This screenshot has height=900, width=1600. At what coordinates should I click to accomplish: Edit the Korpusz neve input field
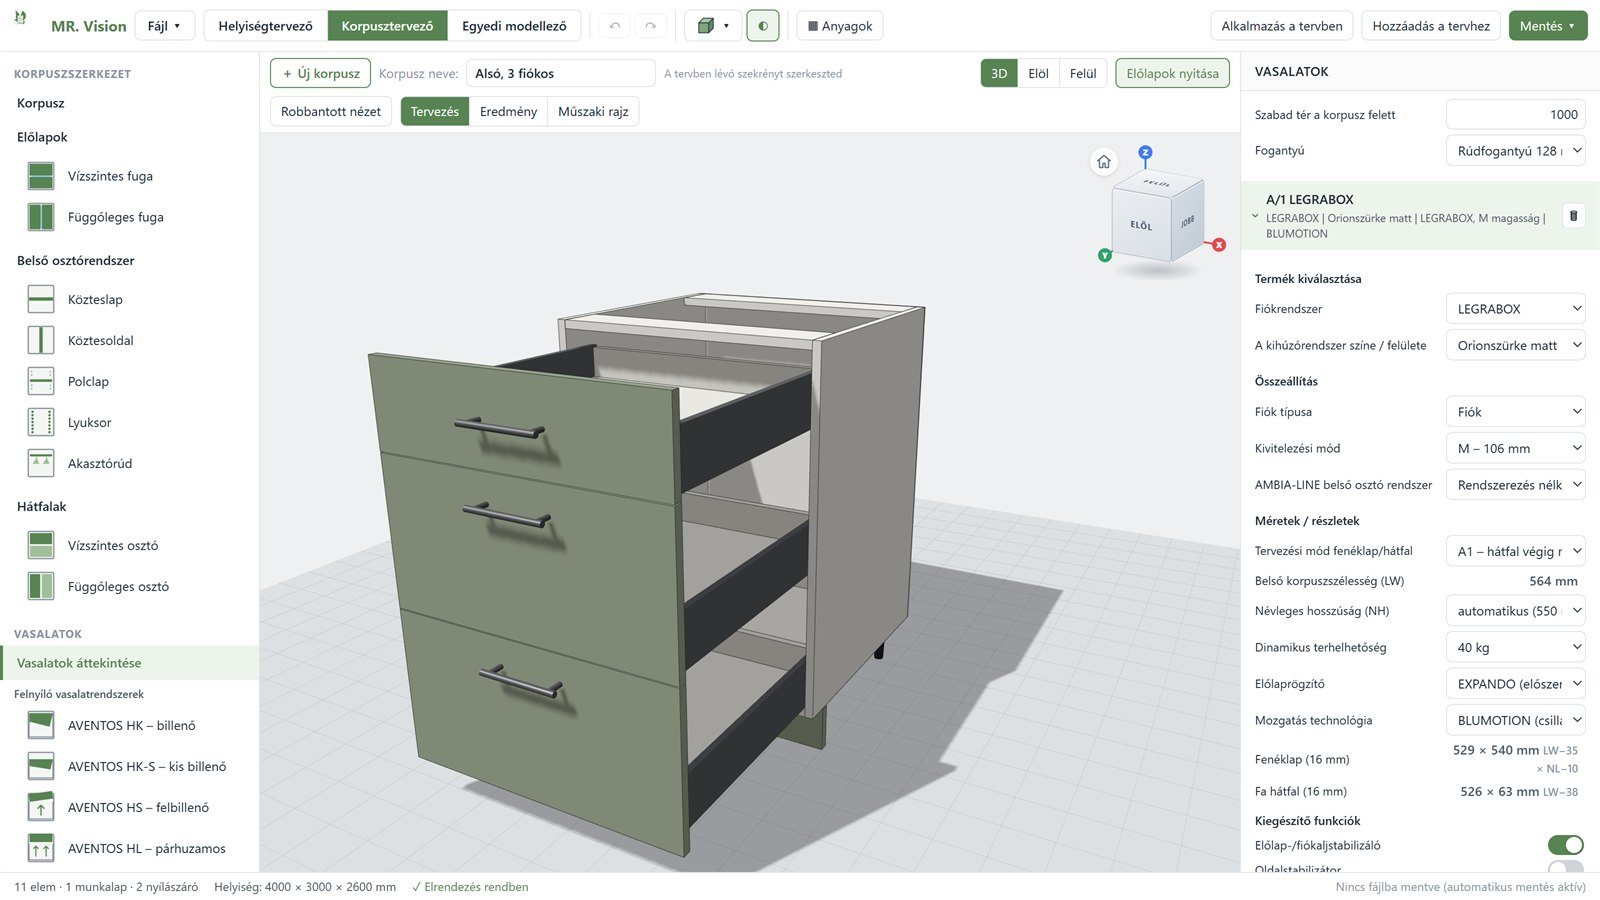pos(561,73)
